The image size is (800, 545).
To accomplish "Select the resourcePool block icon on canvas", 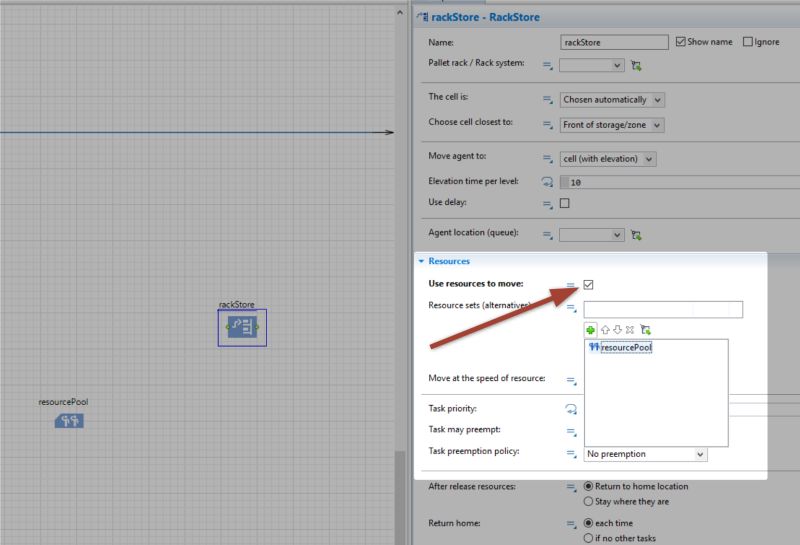I will click(x=69, y=421).
